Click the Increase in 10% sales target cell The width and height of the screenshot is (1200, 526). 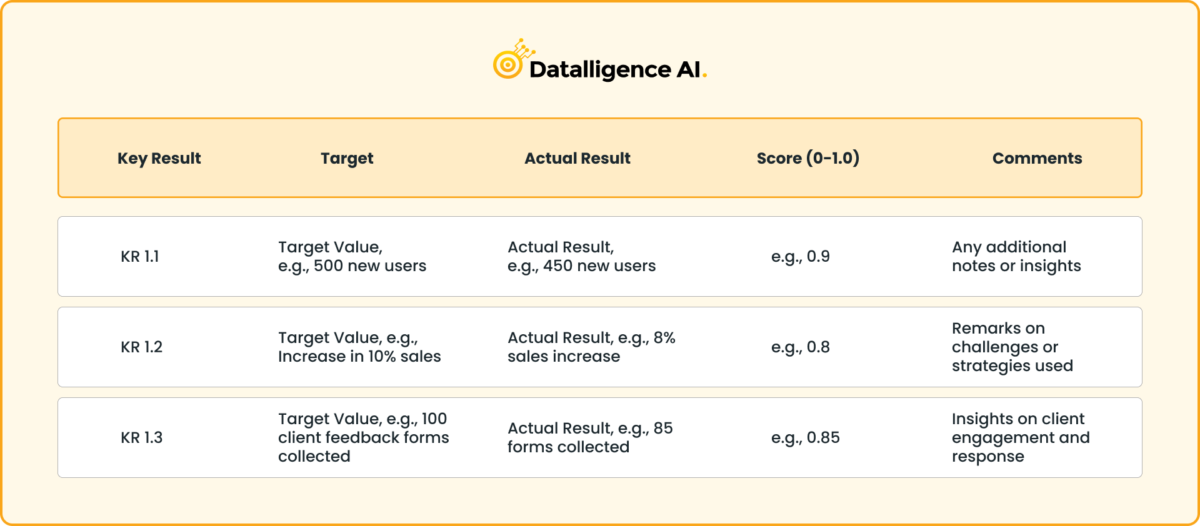360,347
